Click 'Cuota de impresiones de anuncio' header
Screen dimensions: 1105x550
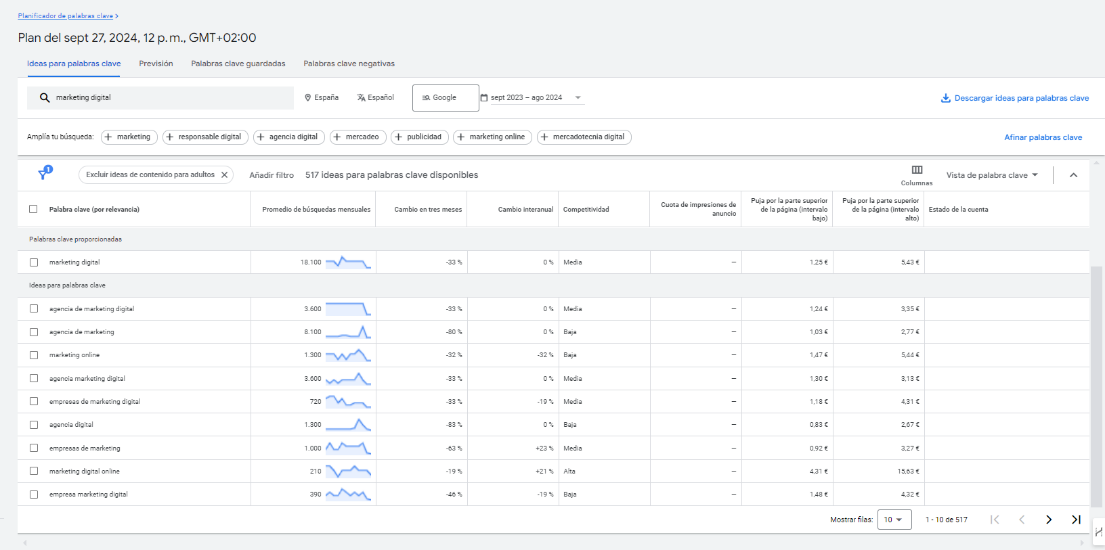pyautogui.click(x=698, y=209)
